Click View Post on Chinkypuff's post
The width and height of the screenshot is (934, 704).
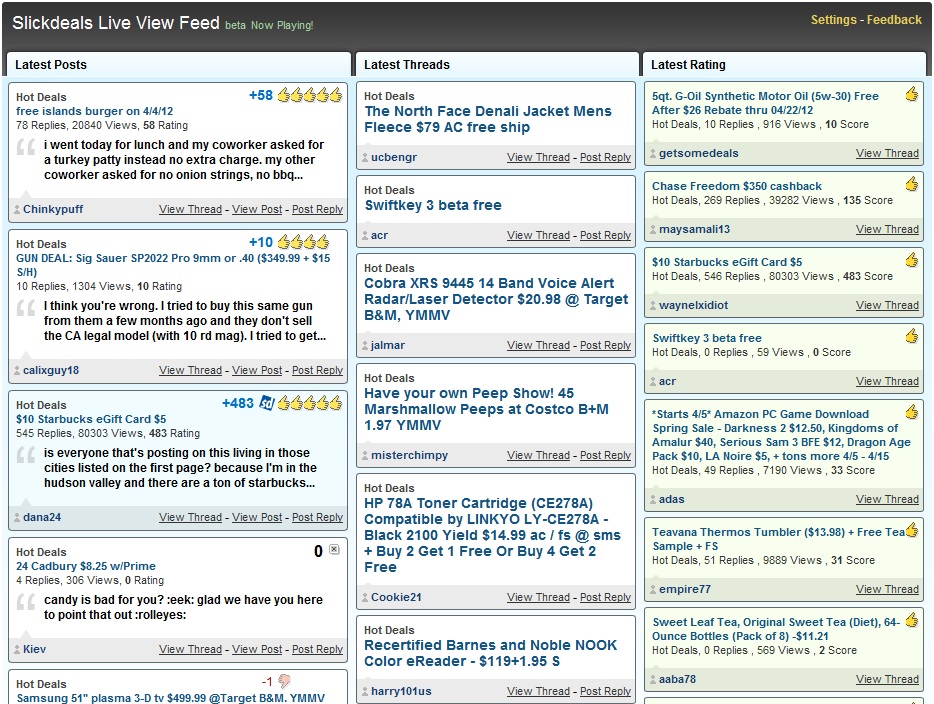click(257, 209)
